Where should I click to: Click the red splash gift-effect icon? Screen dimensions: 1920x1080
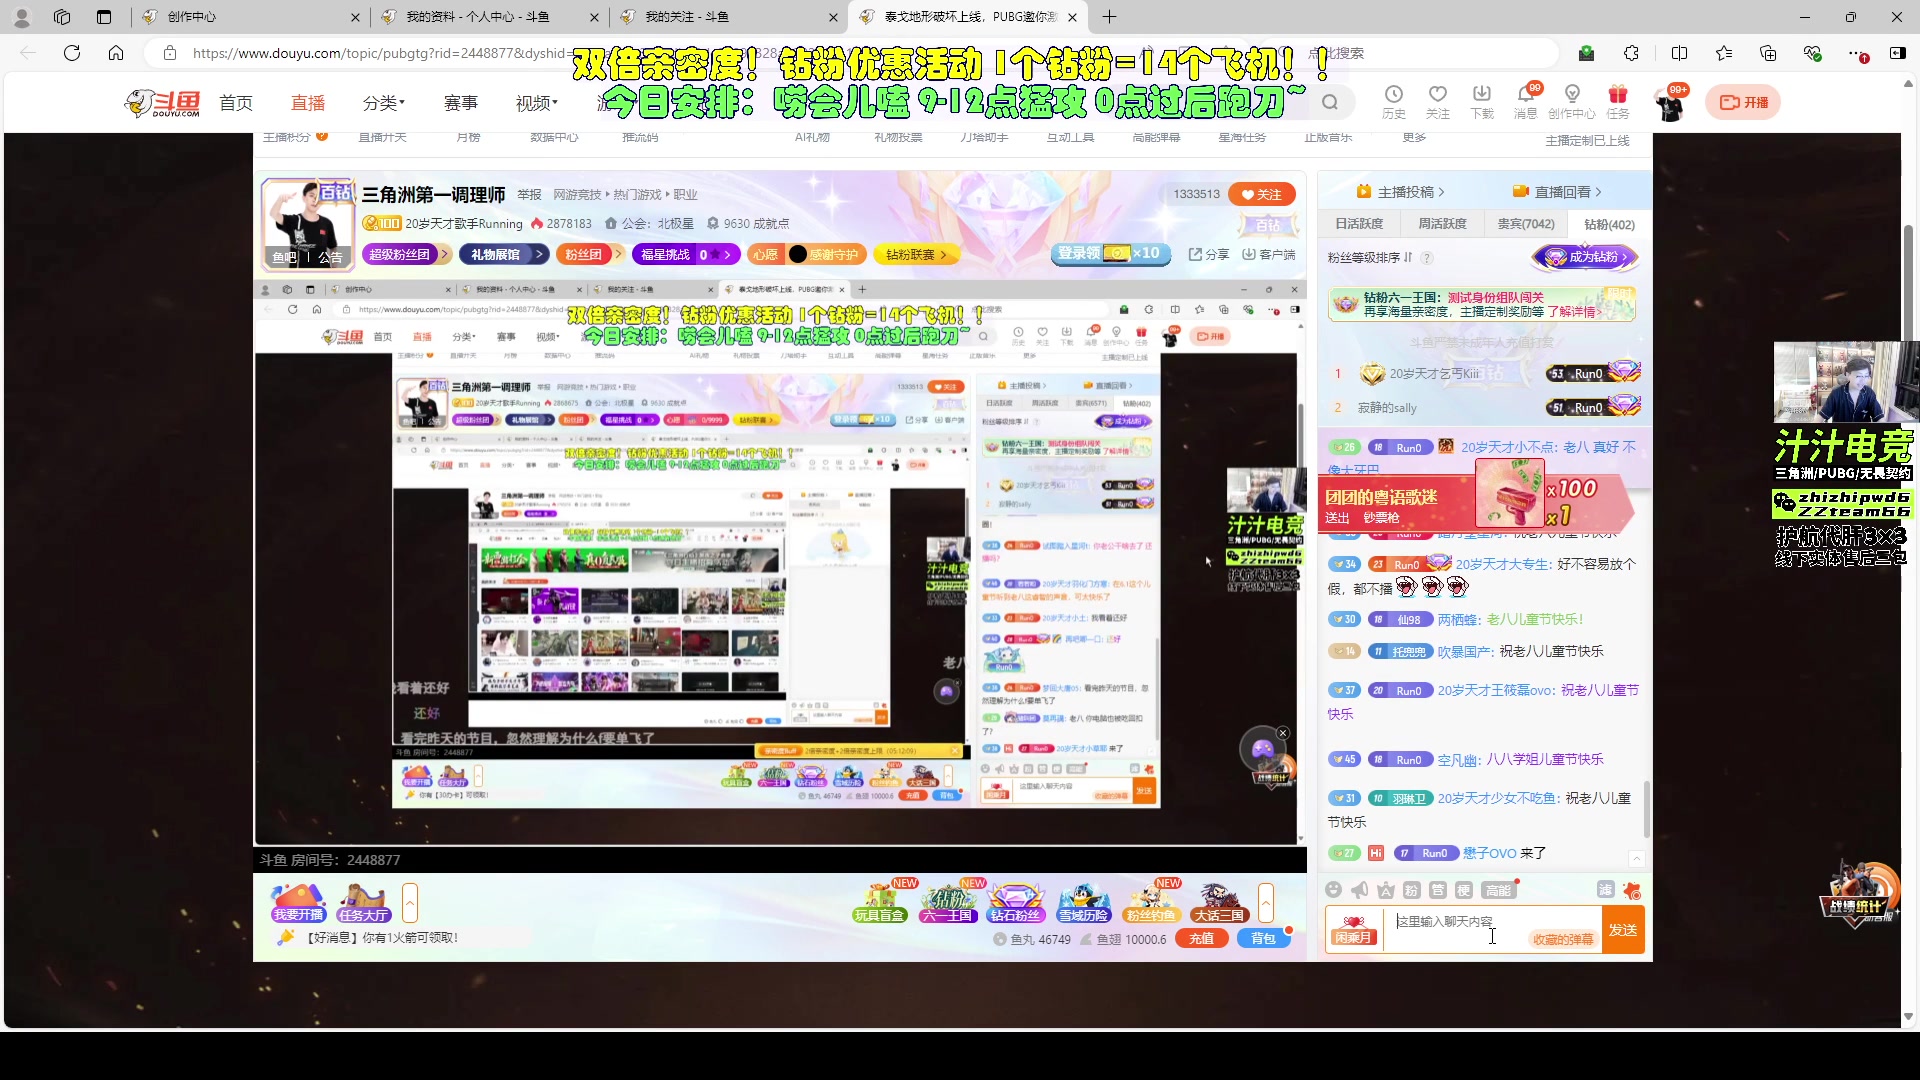tap(1632, 890)
